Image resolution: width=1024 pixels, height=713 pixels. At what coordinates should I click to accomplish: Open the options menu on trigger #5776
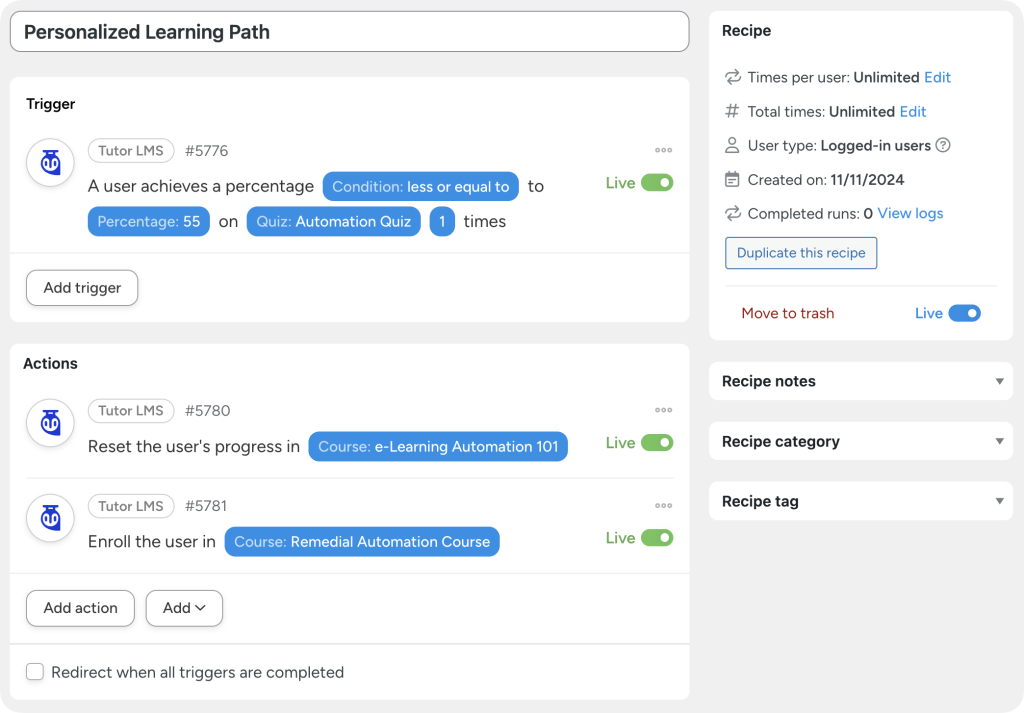tap(663, 148)
